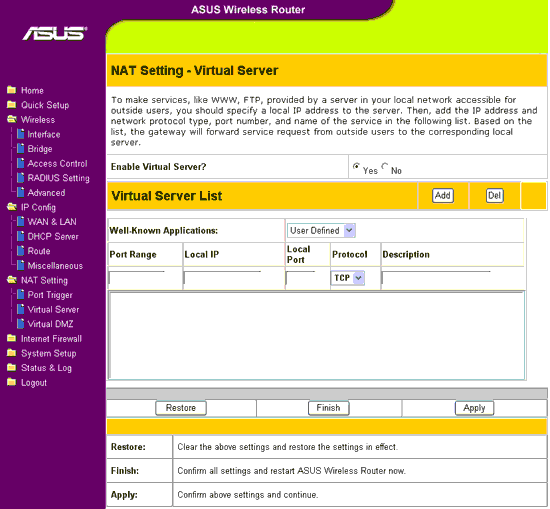This screenshot has height=509, width=550.
Task: Open the Well-Known Applications dropdown
Action: [x=321, y=230]
